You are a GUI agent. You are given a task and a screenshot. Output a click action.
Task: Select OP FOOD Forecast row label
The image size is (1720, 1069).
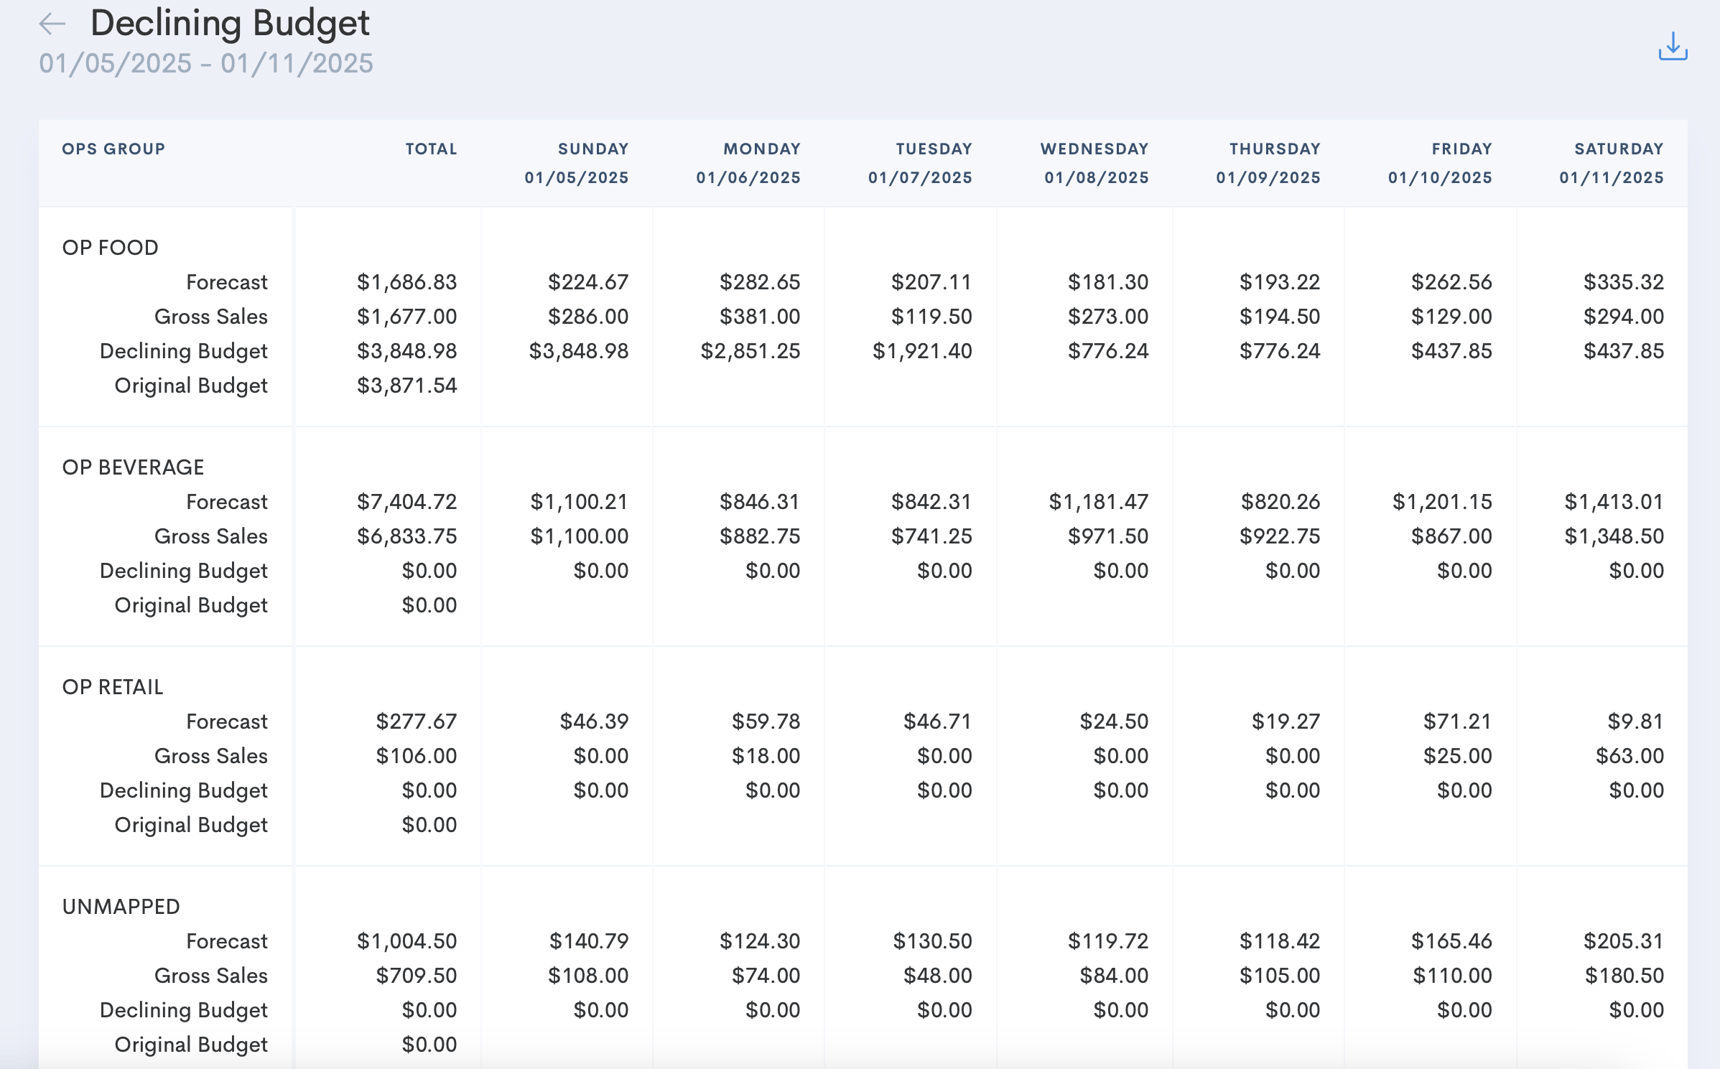[227, 282]
